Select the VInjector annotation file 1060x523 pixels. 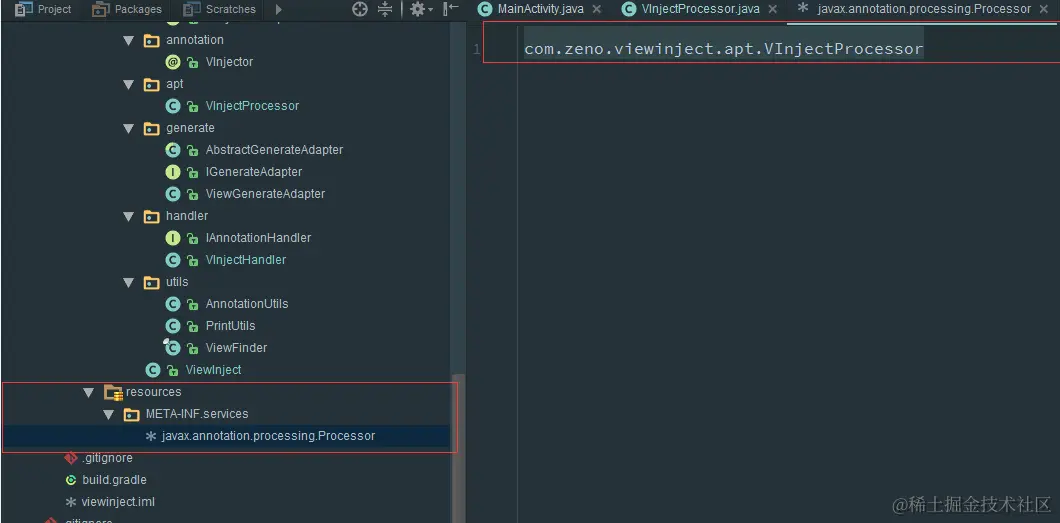tap(229, 62)
